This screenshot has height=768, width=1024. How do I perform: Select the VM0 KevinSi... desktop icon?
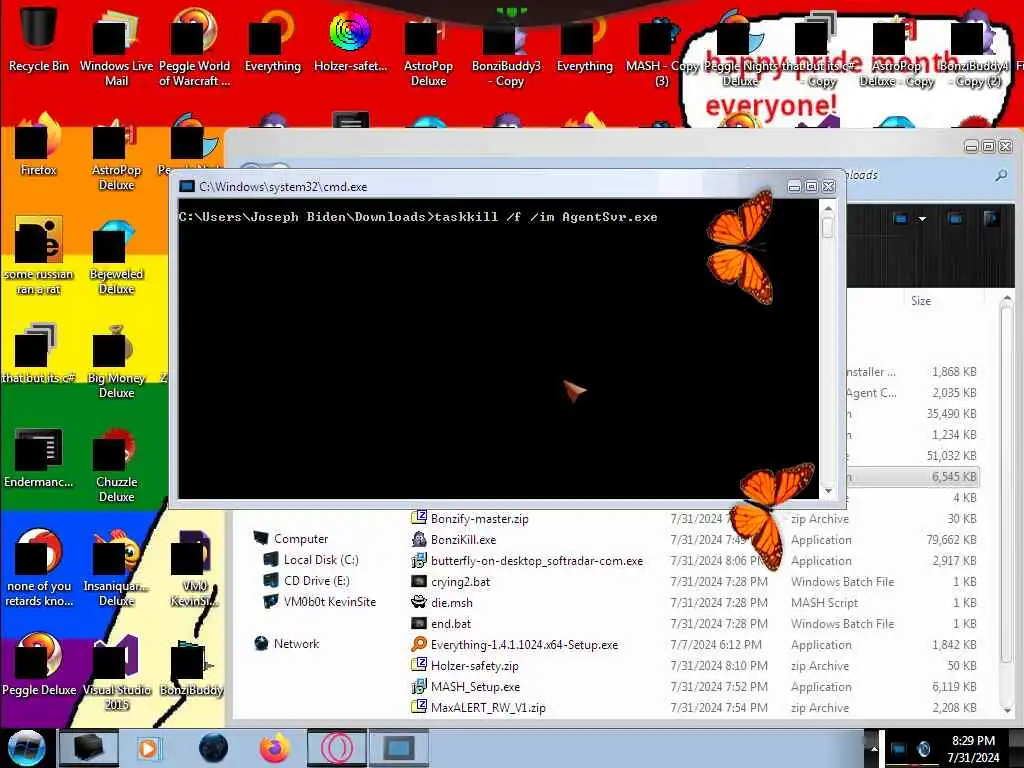click(194, 568)
